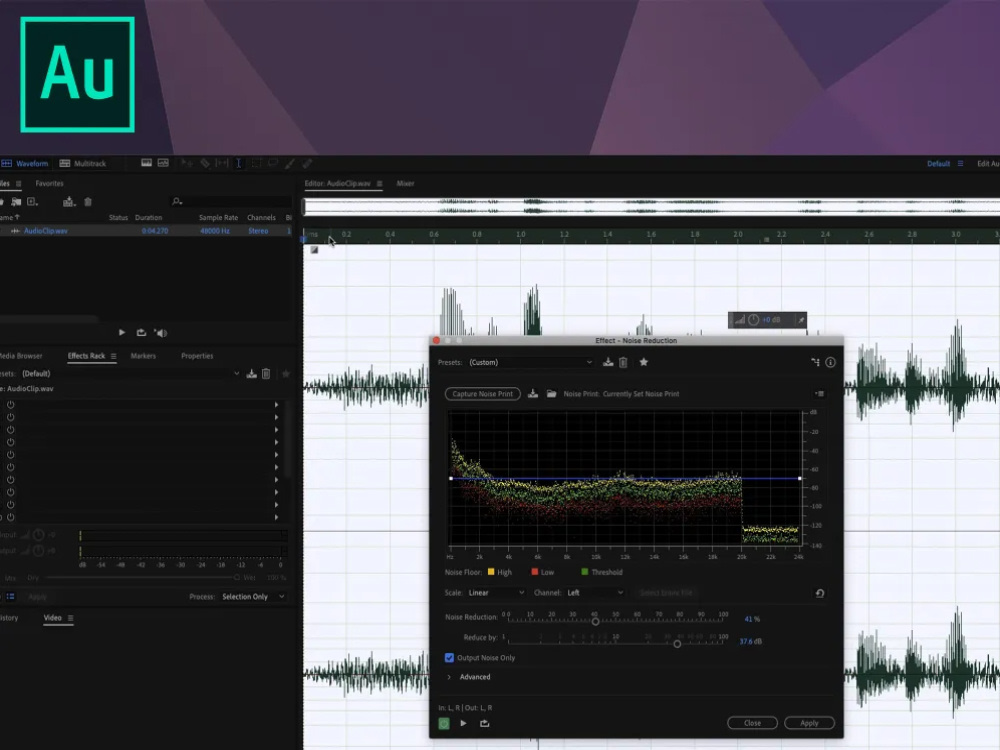Sort files by Sample Rate column
The width and height of the screenshot is (1000, 750).
click(x=218, y=217)
